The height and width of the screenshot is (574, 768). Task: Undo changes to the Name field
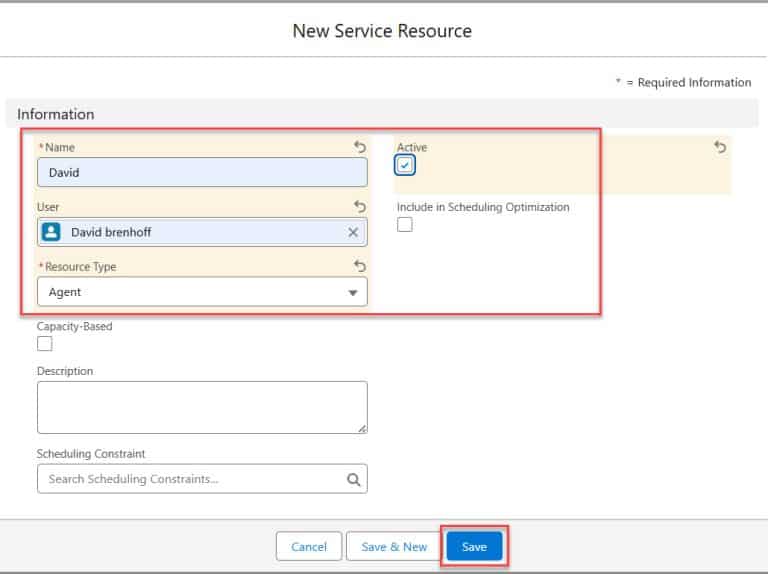tap(360, 147)
